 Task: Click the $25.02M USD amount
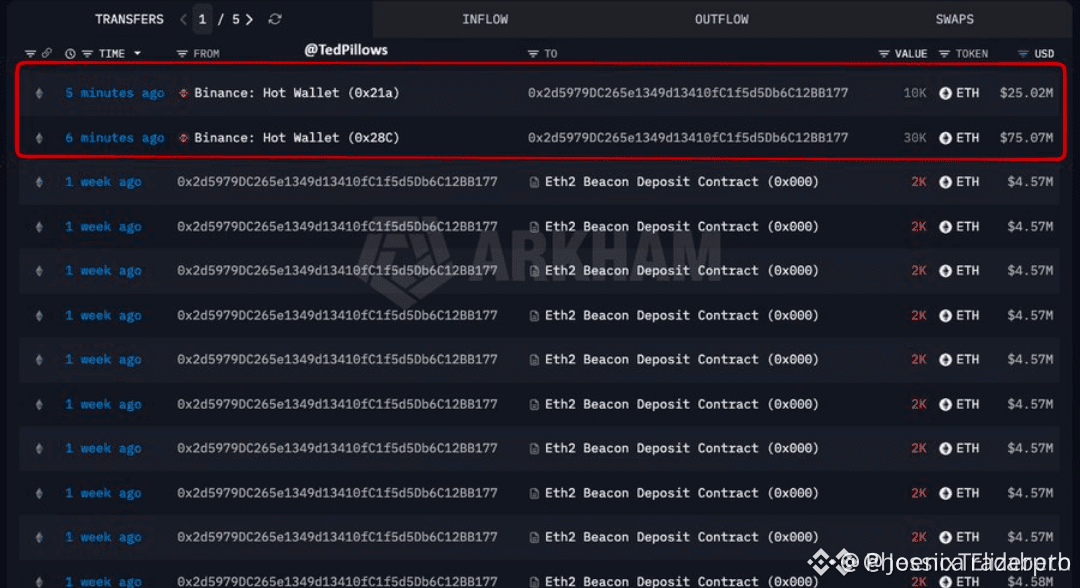pos(1026,93)
